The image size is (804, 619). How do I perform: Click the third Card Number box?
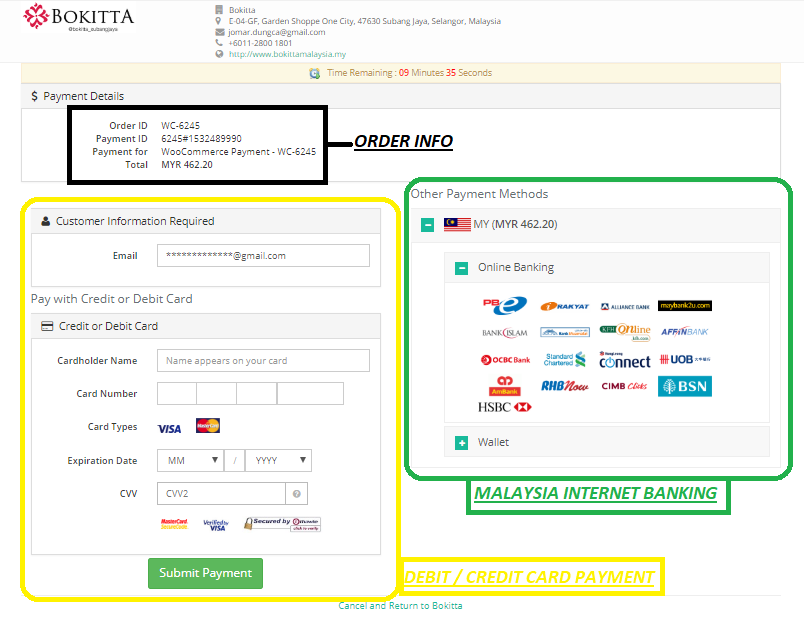[x=257, y=393]
